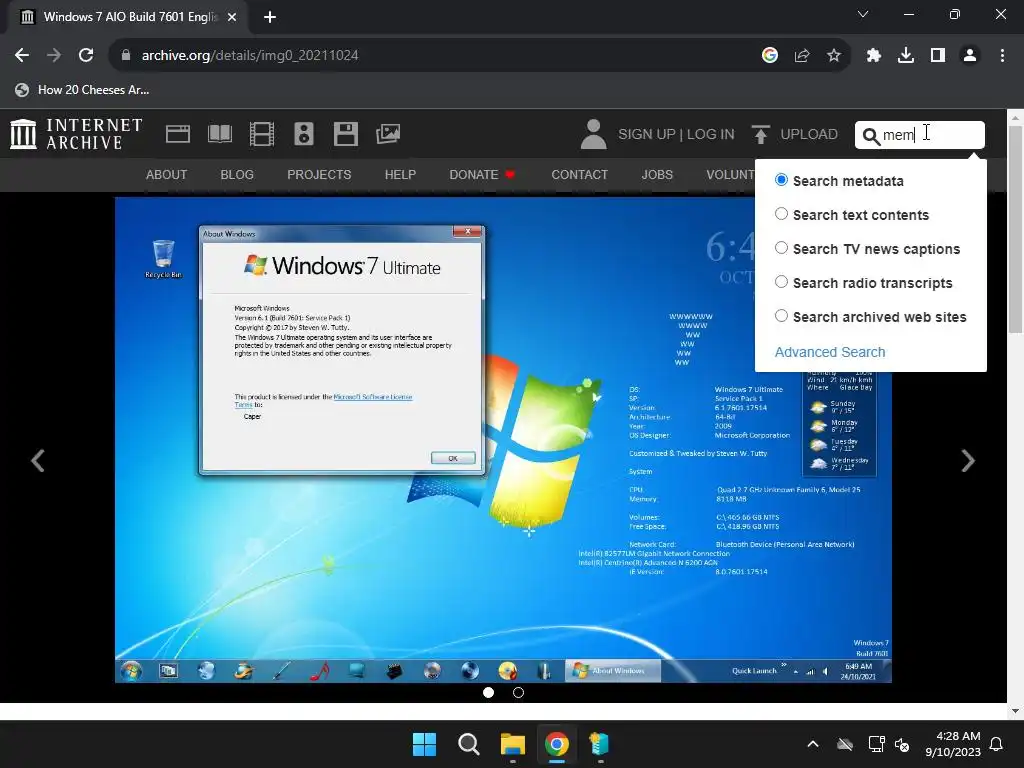Go to previous image arrow
The image size is (1024, 768).
click(x=38, y=461)
